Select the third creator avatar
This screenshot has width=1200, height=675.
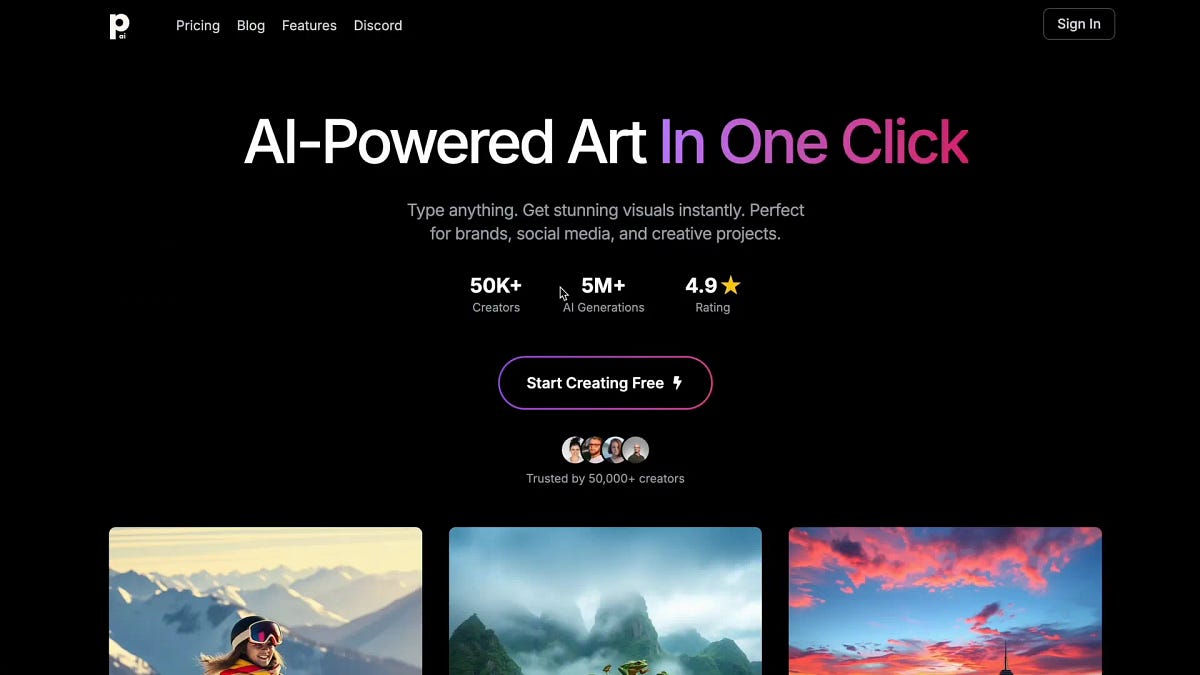615,450
